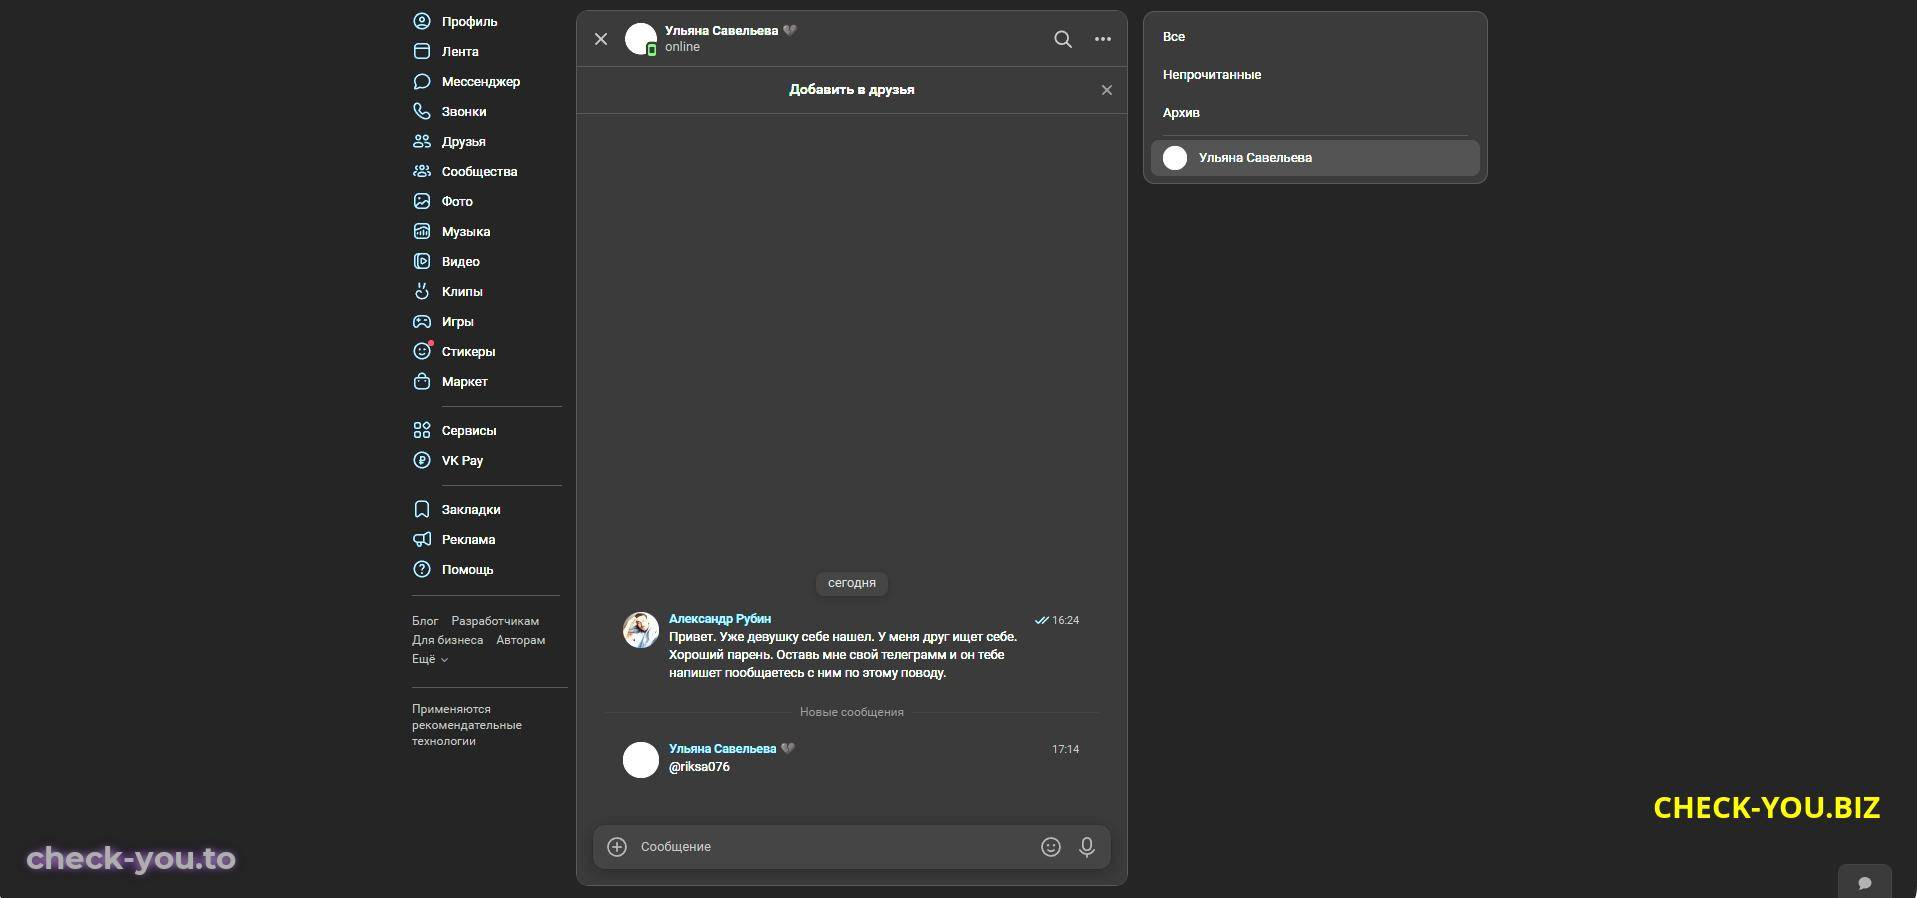Open the Авторам footer link

(x=521, y=640)
